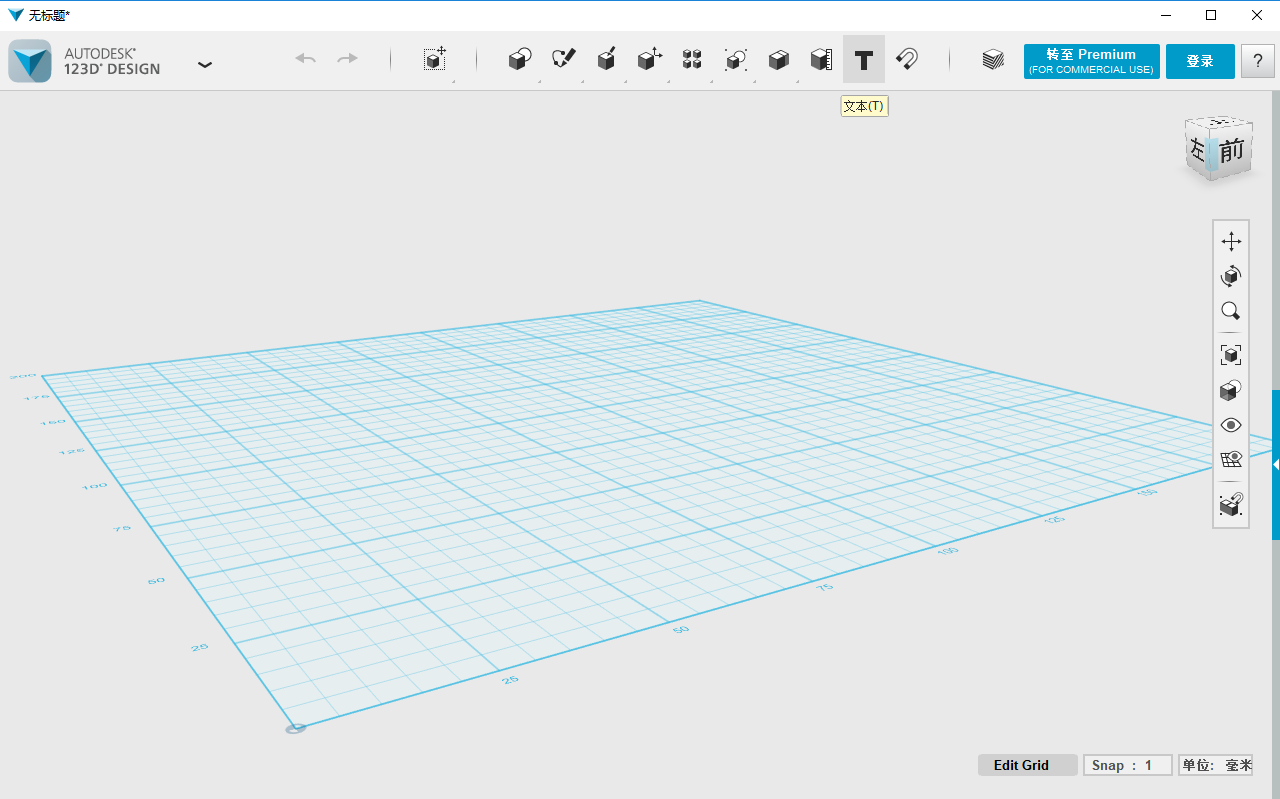Open the Zoom magnifier tool
The image size is (1280, 799).
pos(1231,311)
